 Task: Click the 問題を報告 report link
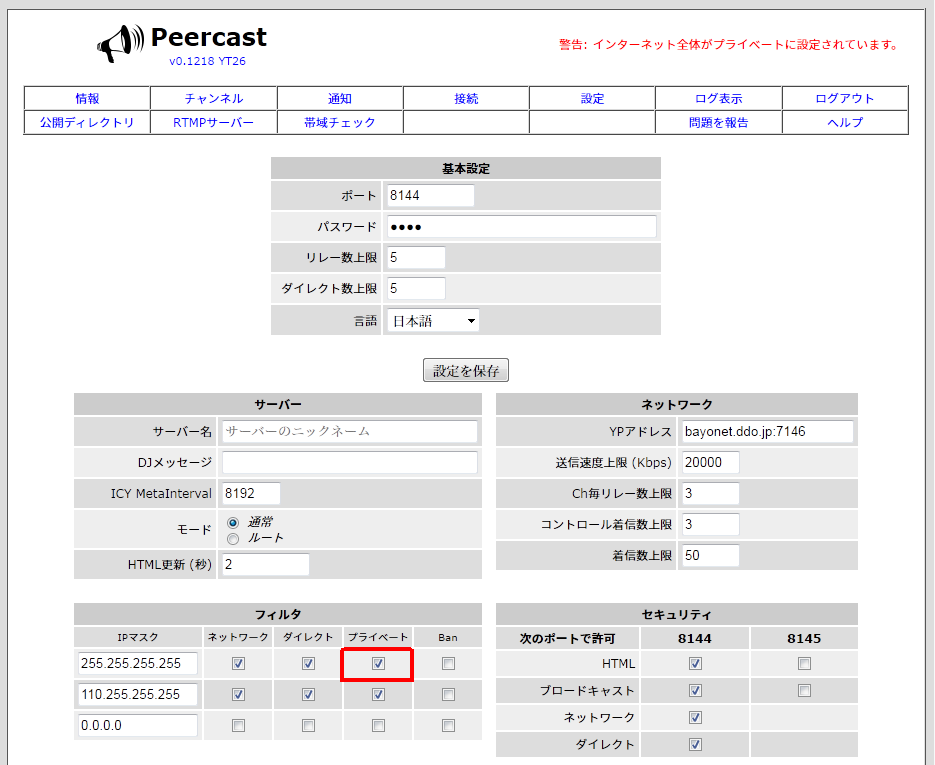[717, 121]
